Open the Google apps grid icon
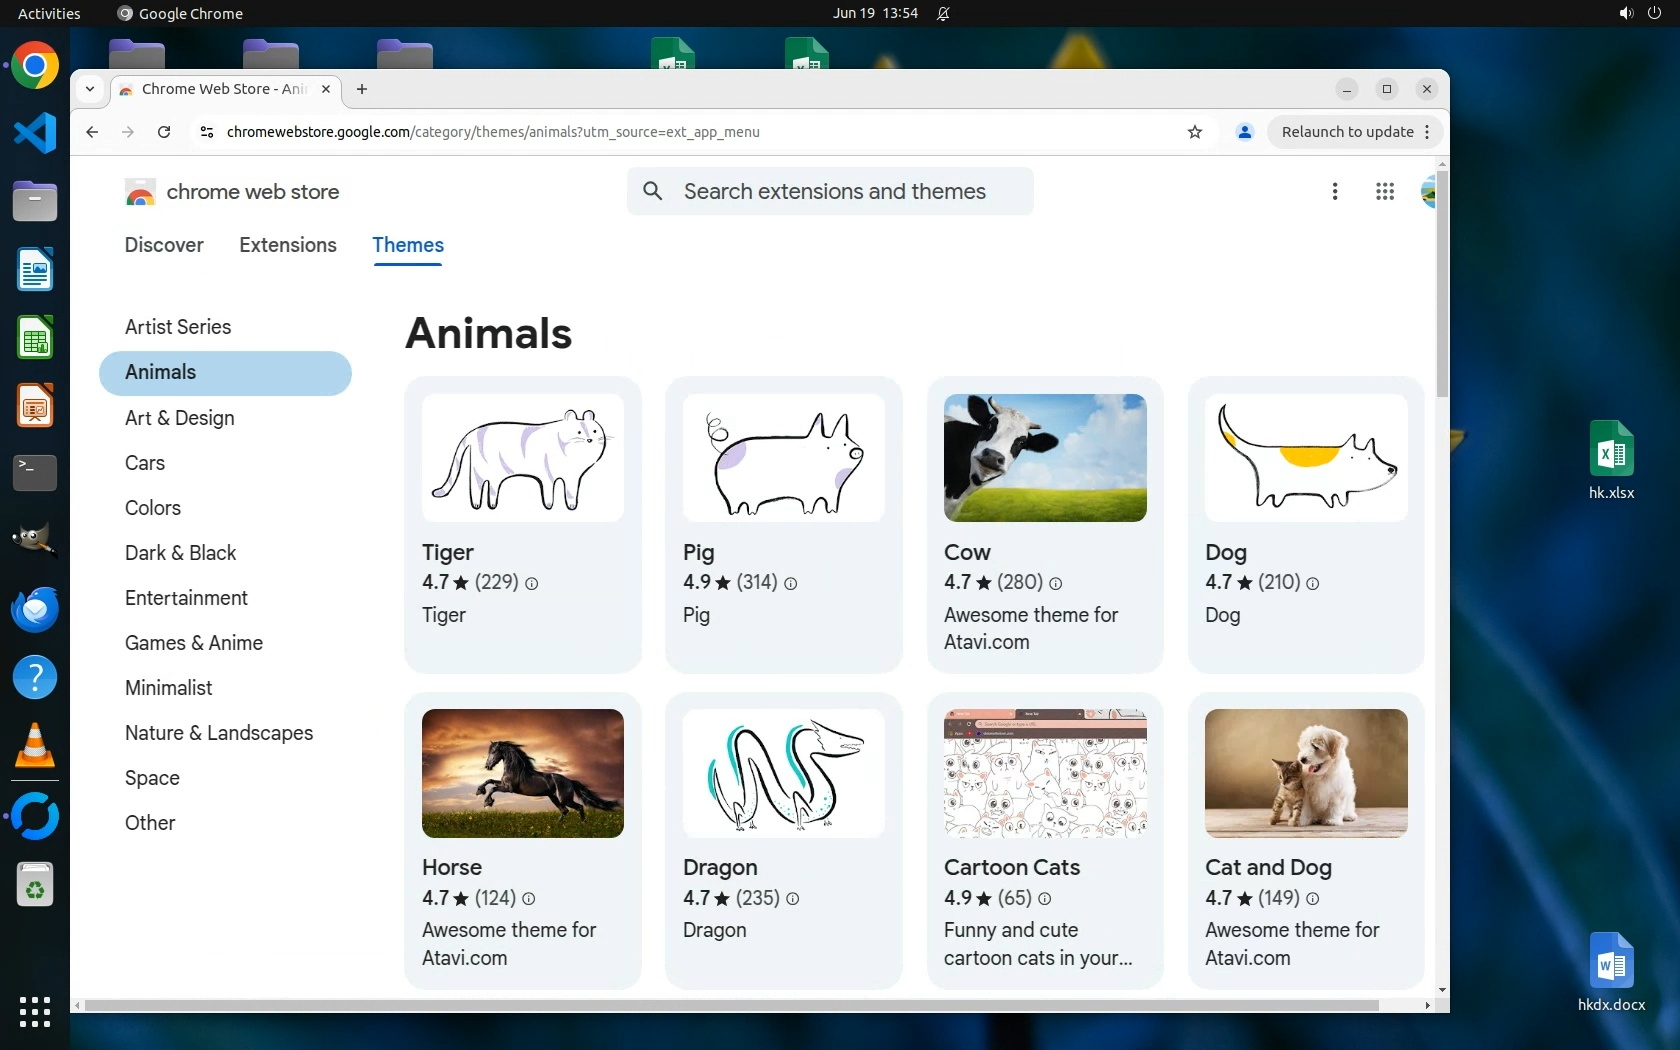The height and width of the screenshot is (1050, 1680). pos(1384,191)
